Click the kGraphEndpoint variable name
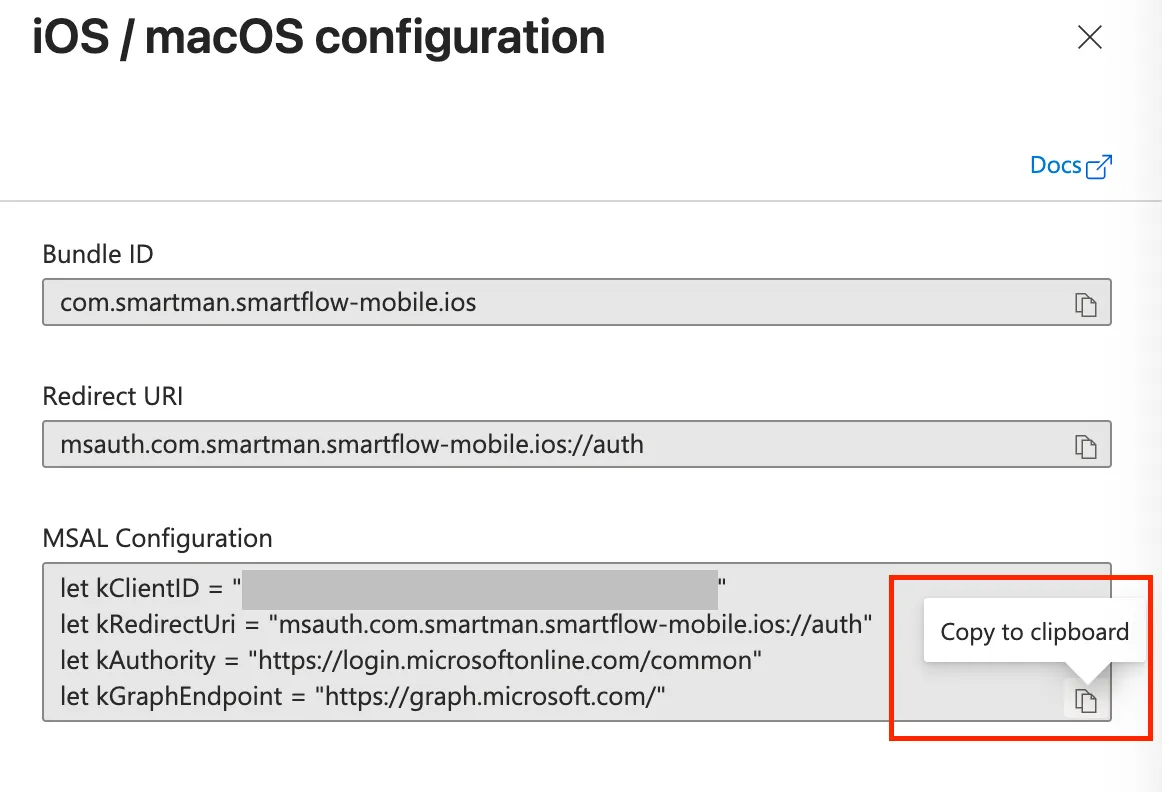Image resolution: width=1162 pixels, height=792 pixels. tap(189, 696)
